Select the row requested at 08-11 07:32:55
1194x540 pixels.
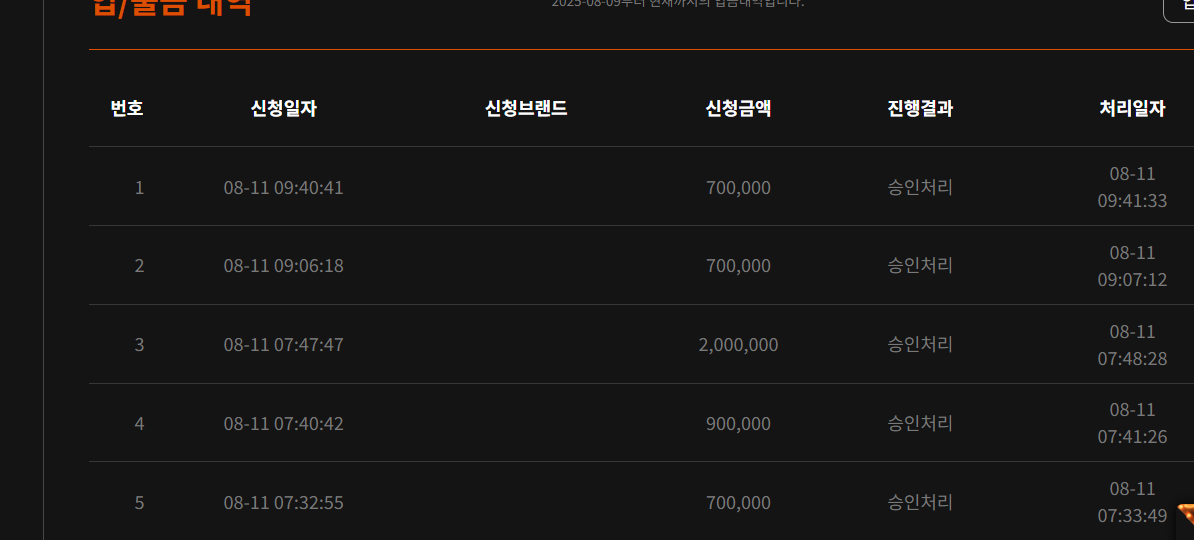[641, 501]
